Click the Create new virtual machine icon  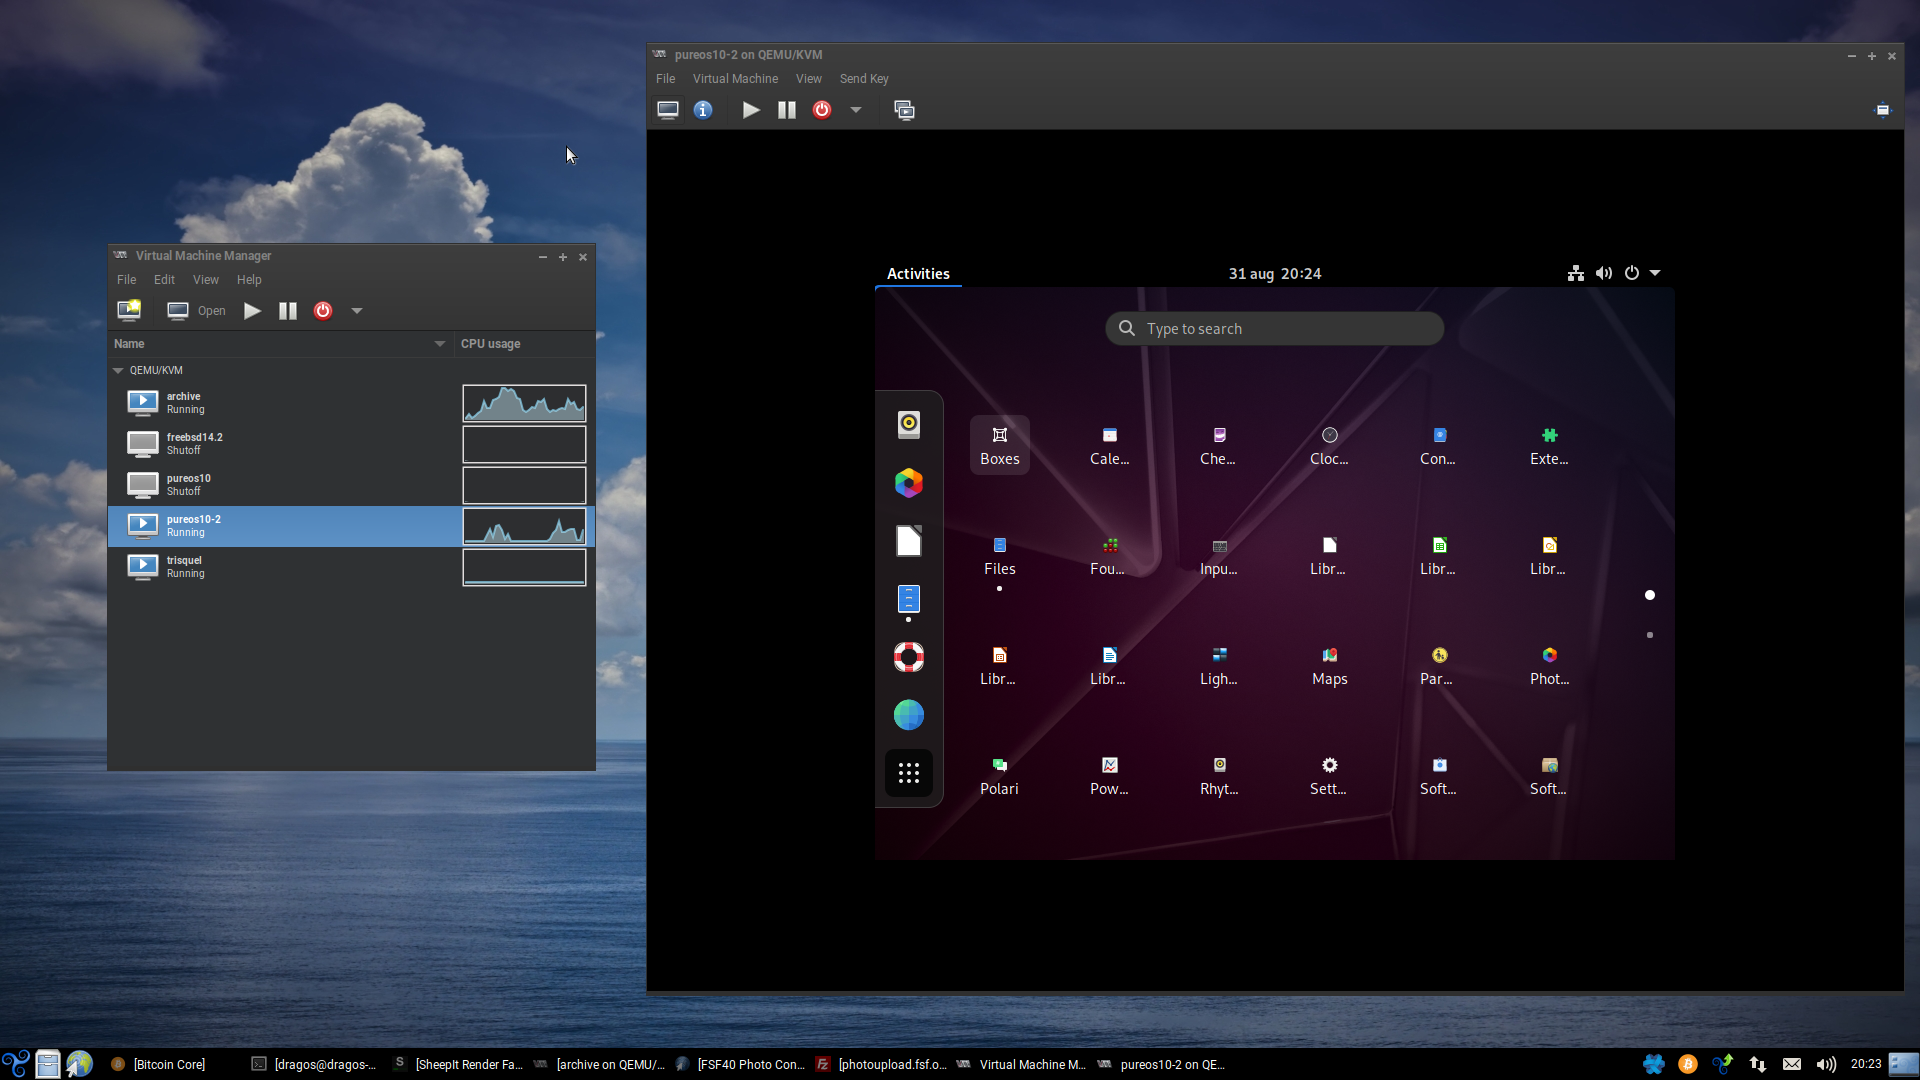coord(129,310)
